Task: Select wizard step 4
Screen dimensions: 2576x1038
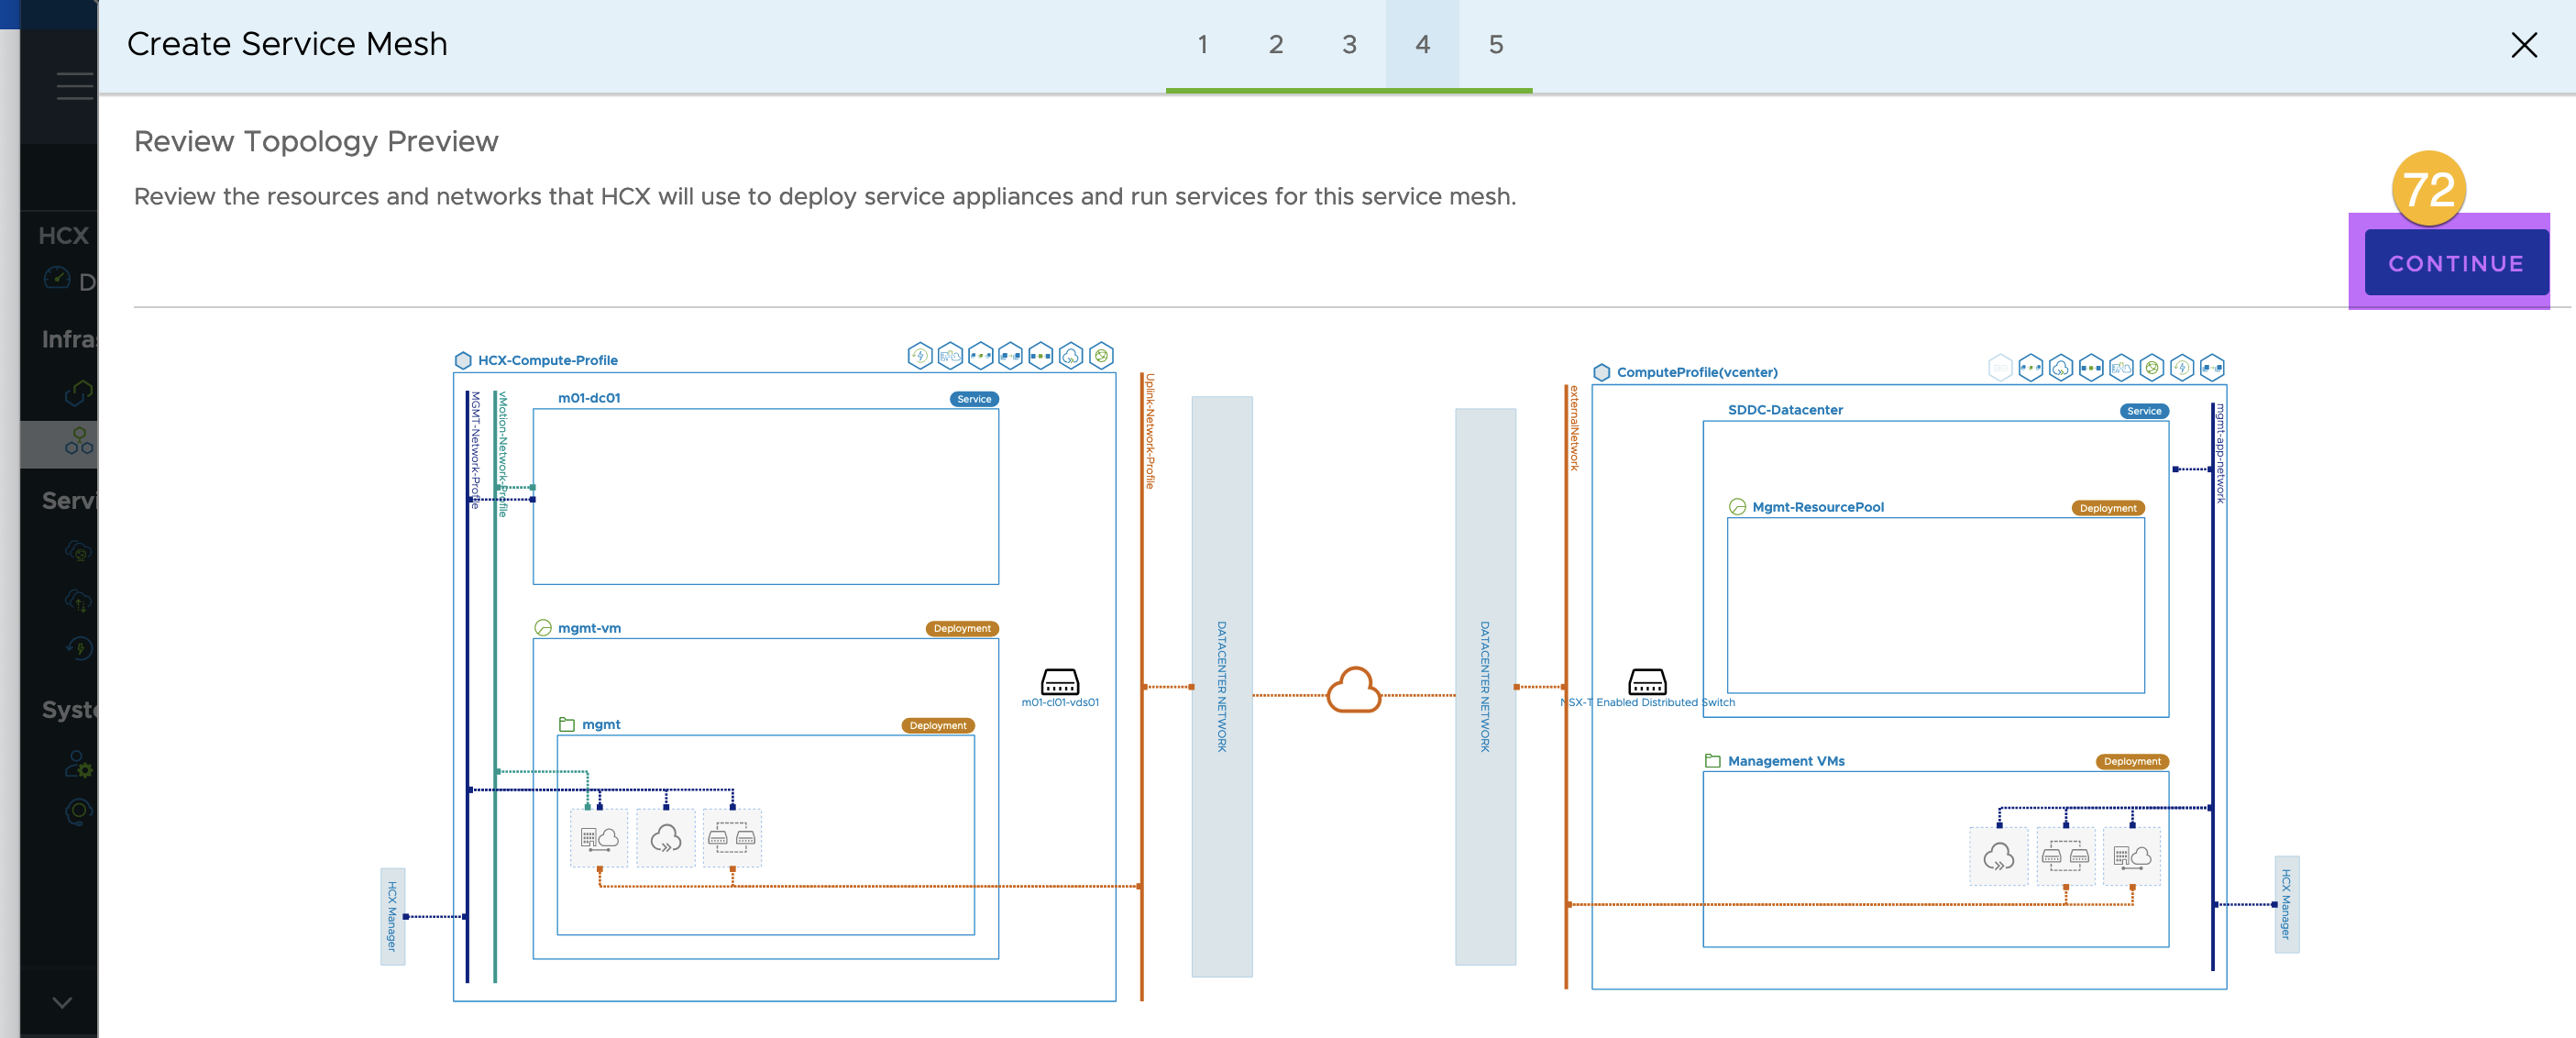Action: pyautogui.click(x=1422, y=44)
